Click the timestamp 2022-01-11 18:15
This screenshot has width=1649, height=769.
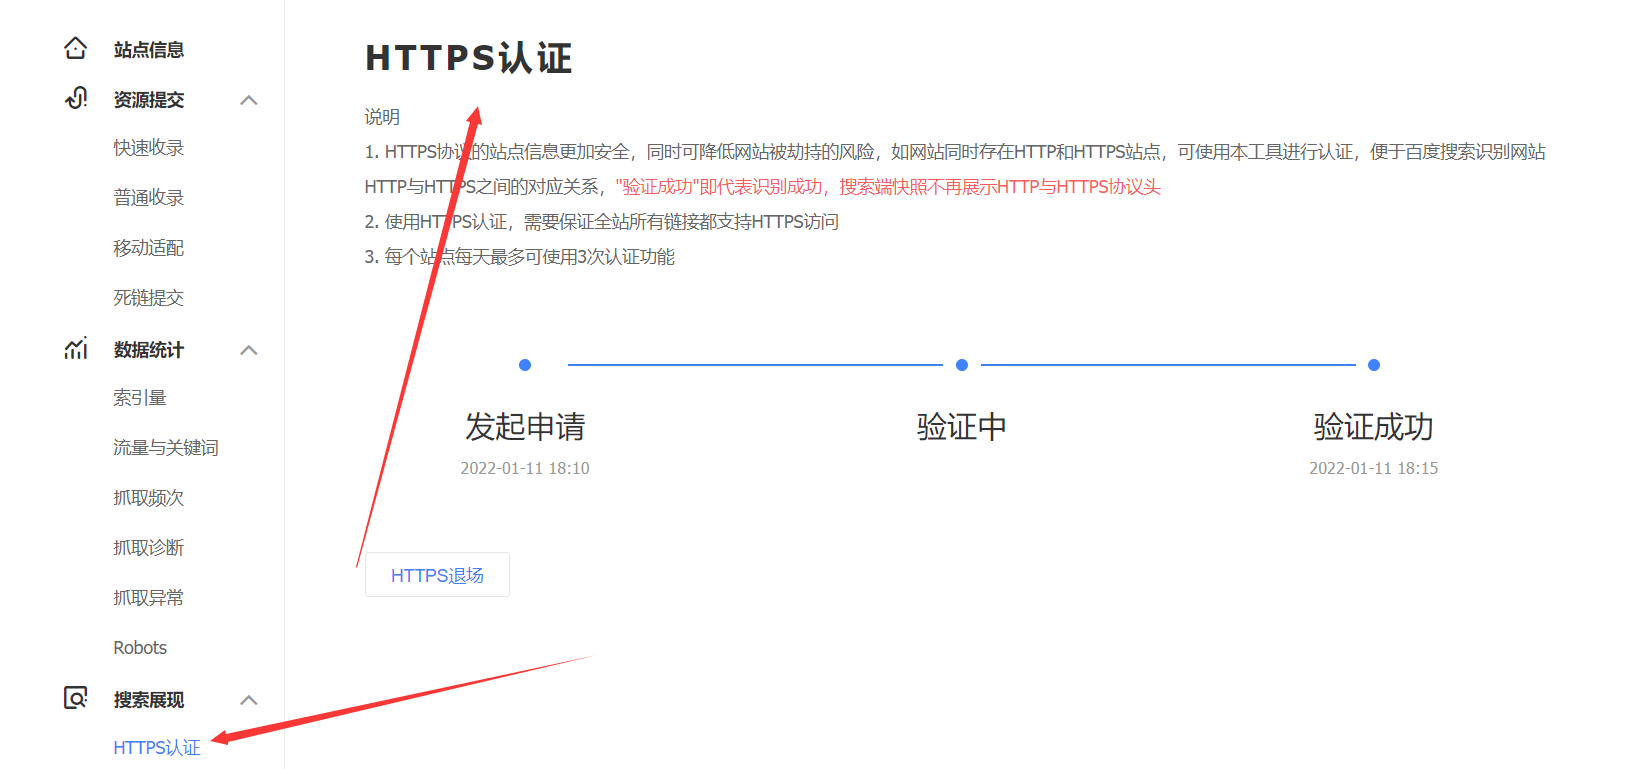(1374, 468)
